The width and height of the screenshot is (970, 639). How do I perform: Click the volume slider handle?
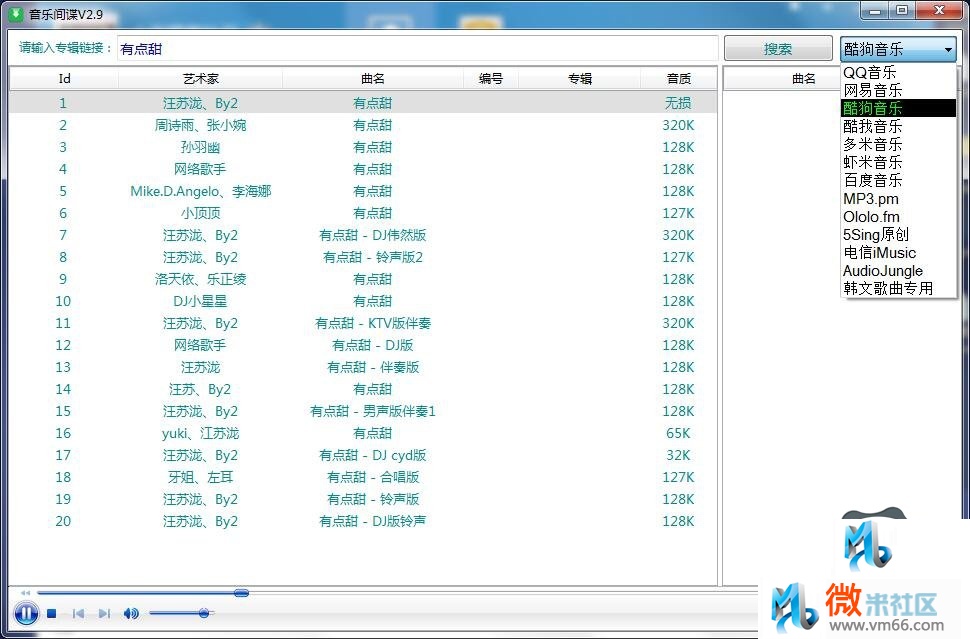tap(204, 613)
